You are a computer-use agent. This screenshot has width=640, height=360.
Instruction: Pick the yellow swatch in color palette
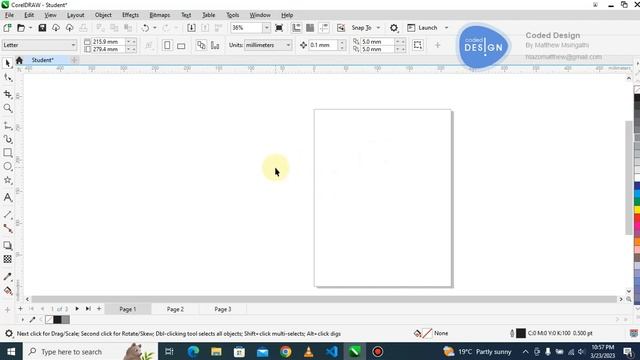pos(637,209)
